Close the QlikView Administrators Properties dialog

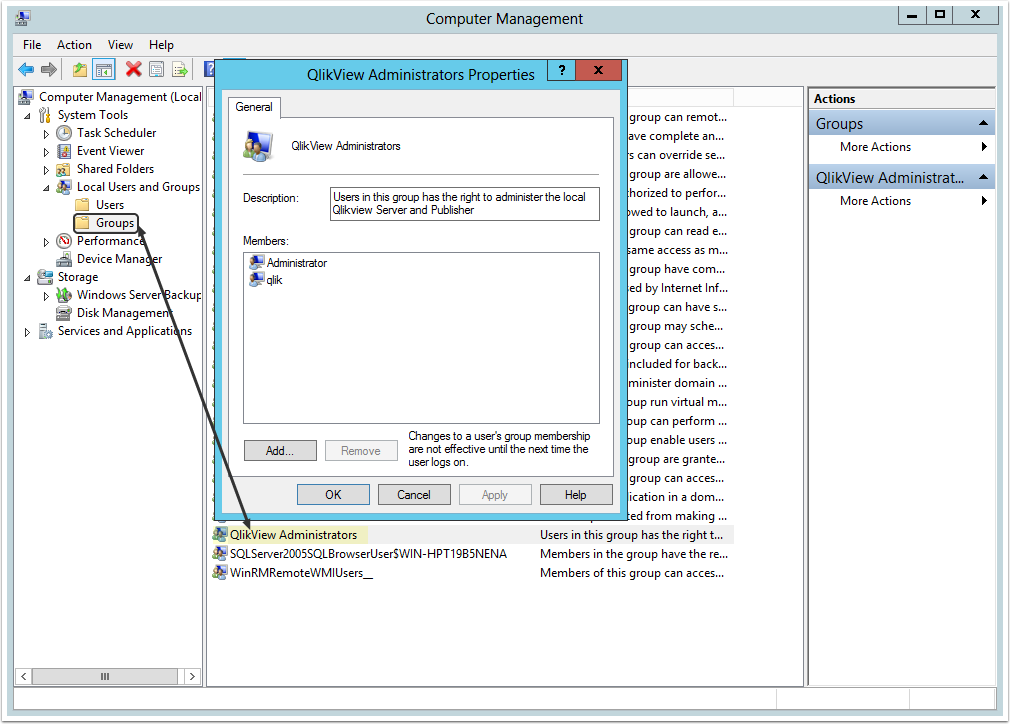pos(598,70)
